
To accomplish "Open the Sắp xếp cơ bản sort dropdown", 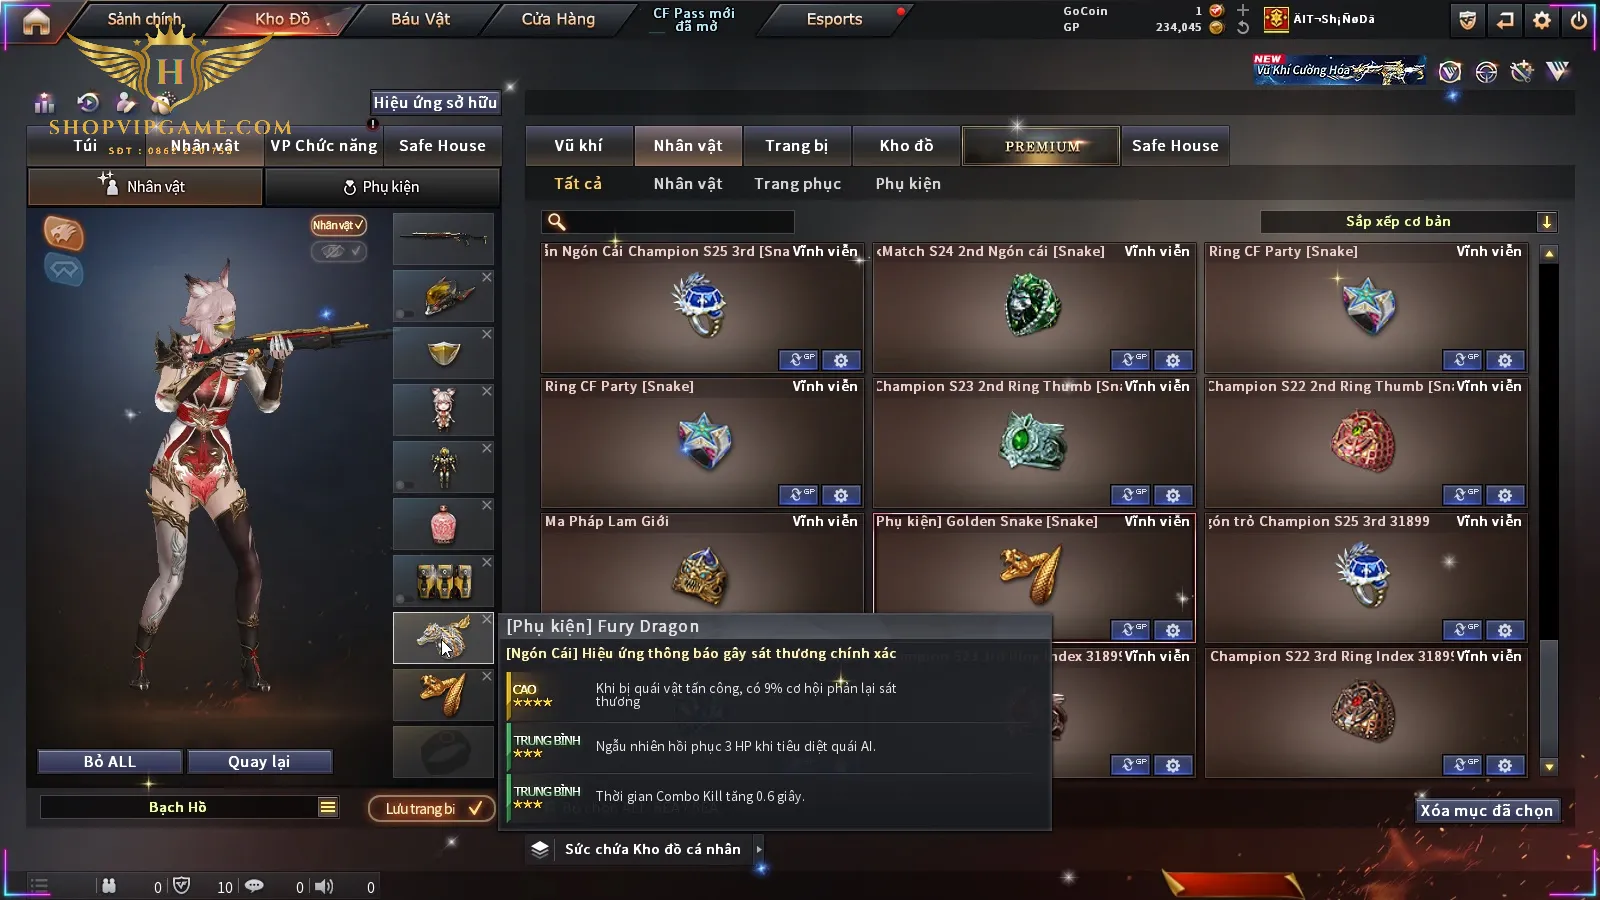I will coord(1409,222).
